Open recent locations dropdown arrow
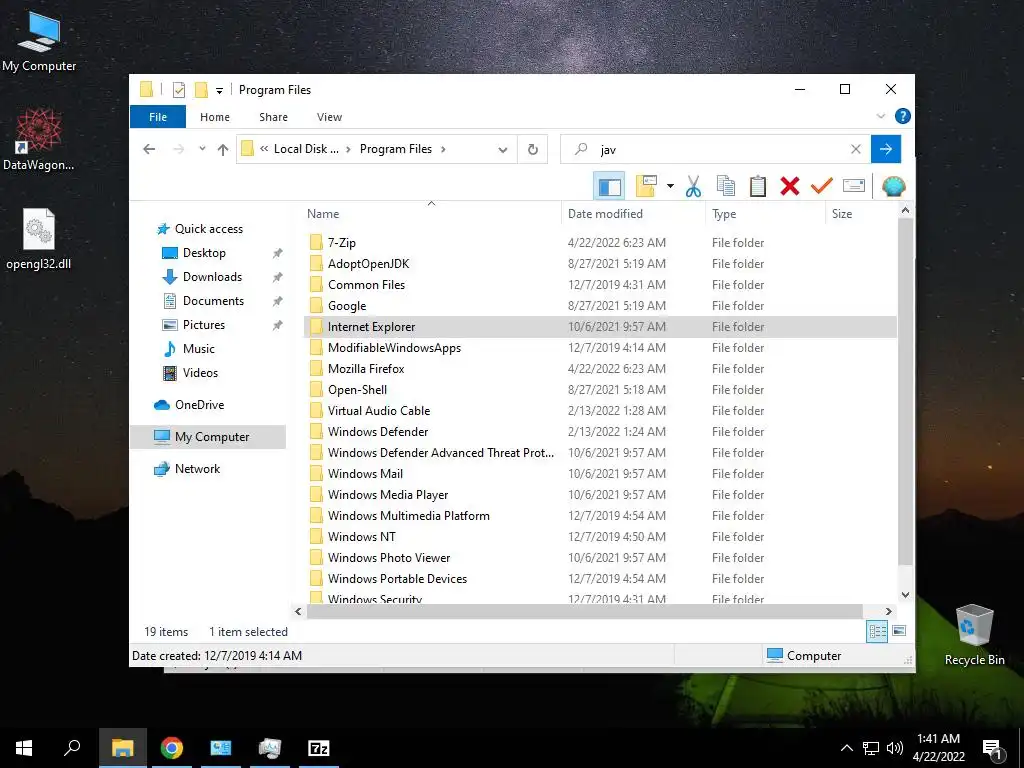Screen dimensions: 1024x768 pos(202,150)
